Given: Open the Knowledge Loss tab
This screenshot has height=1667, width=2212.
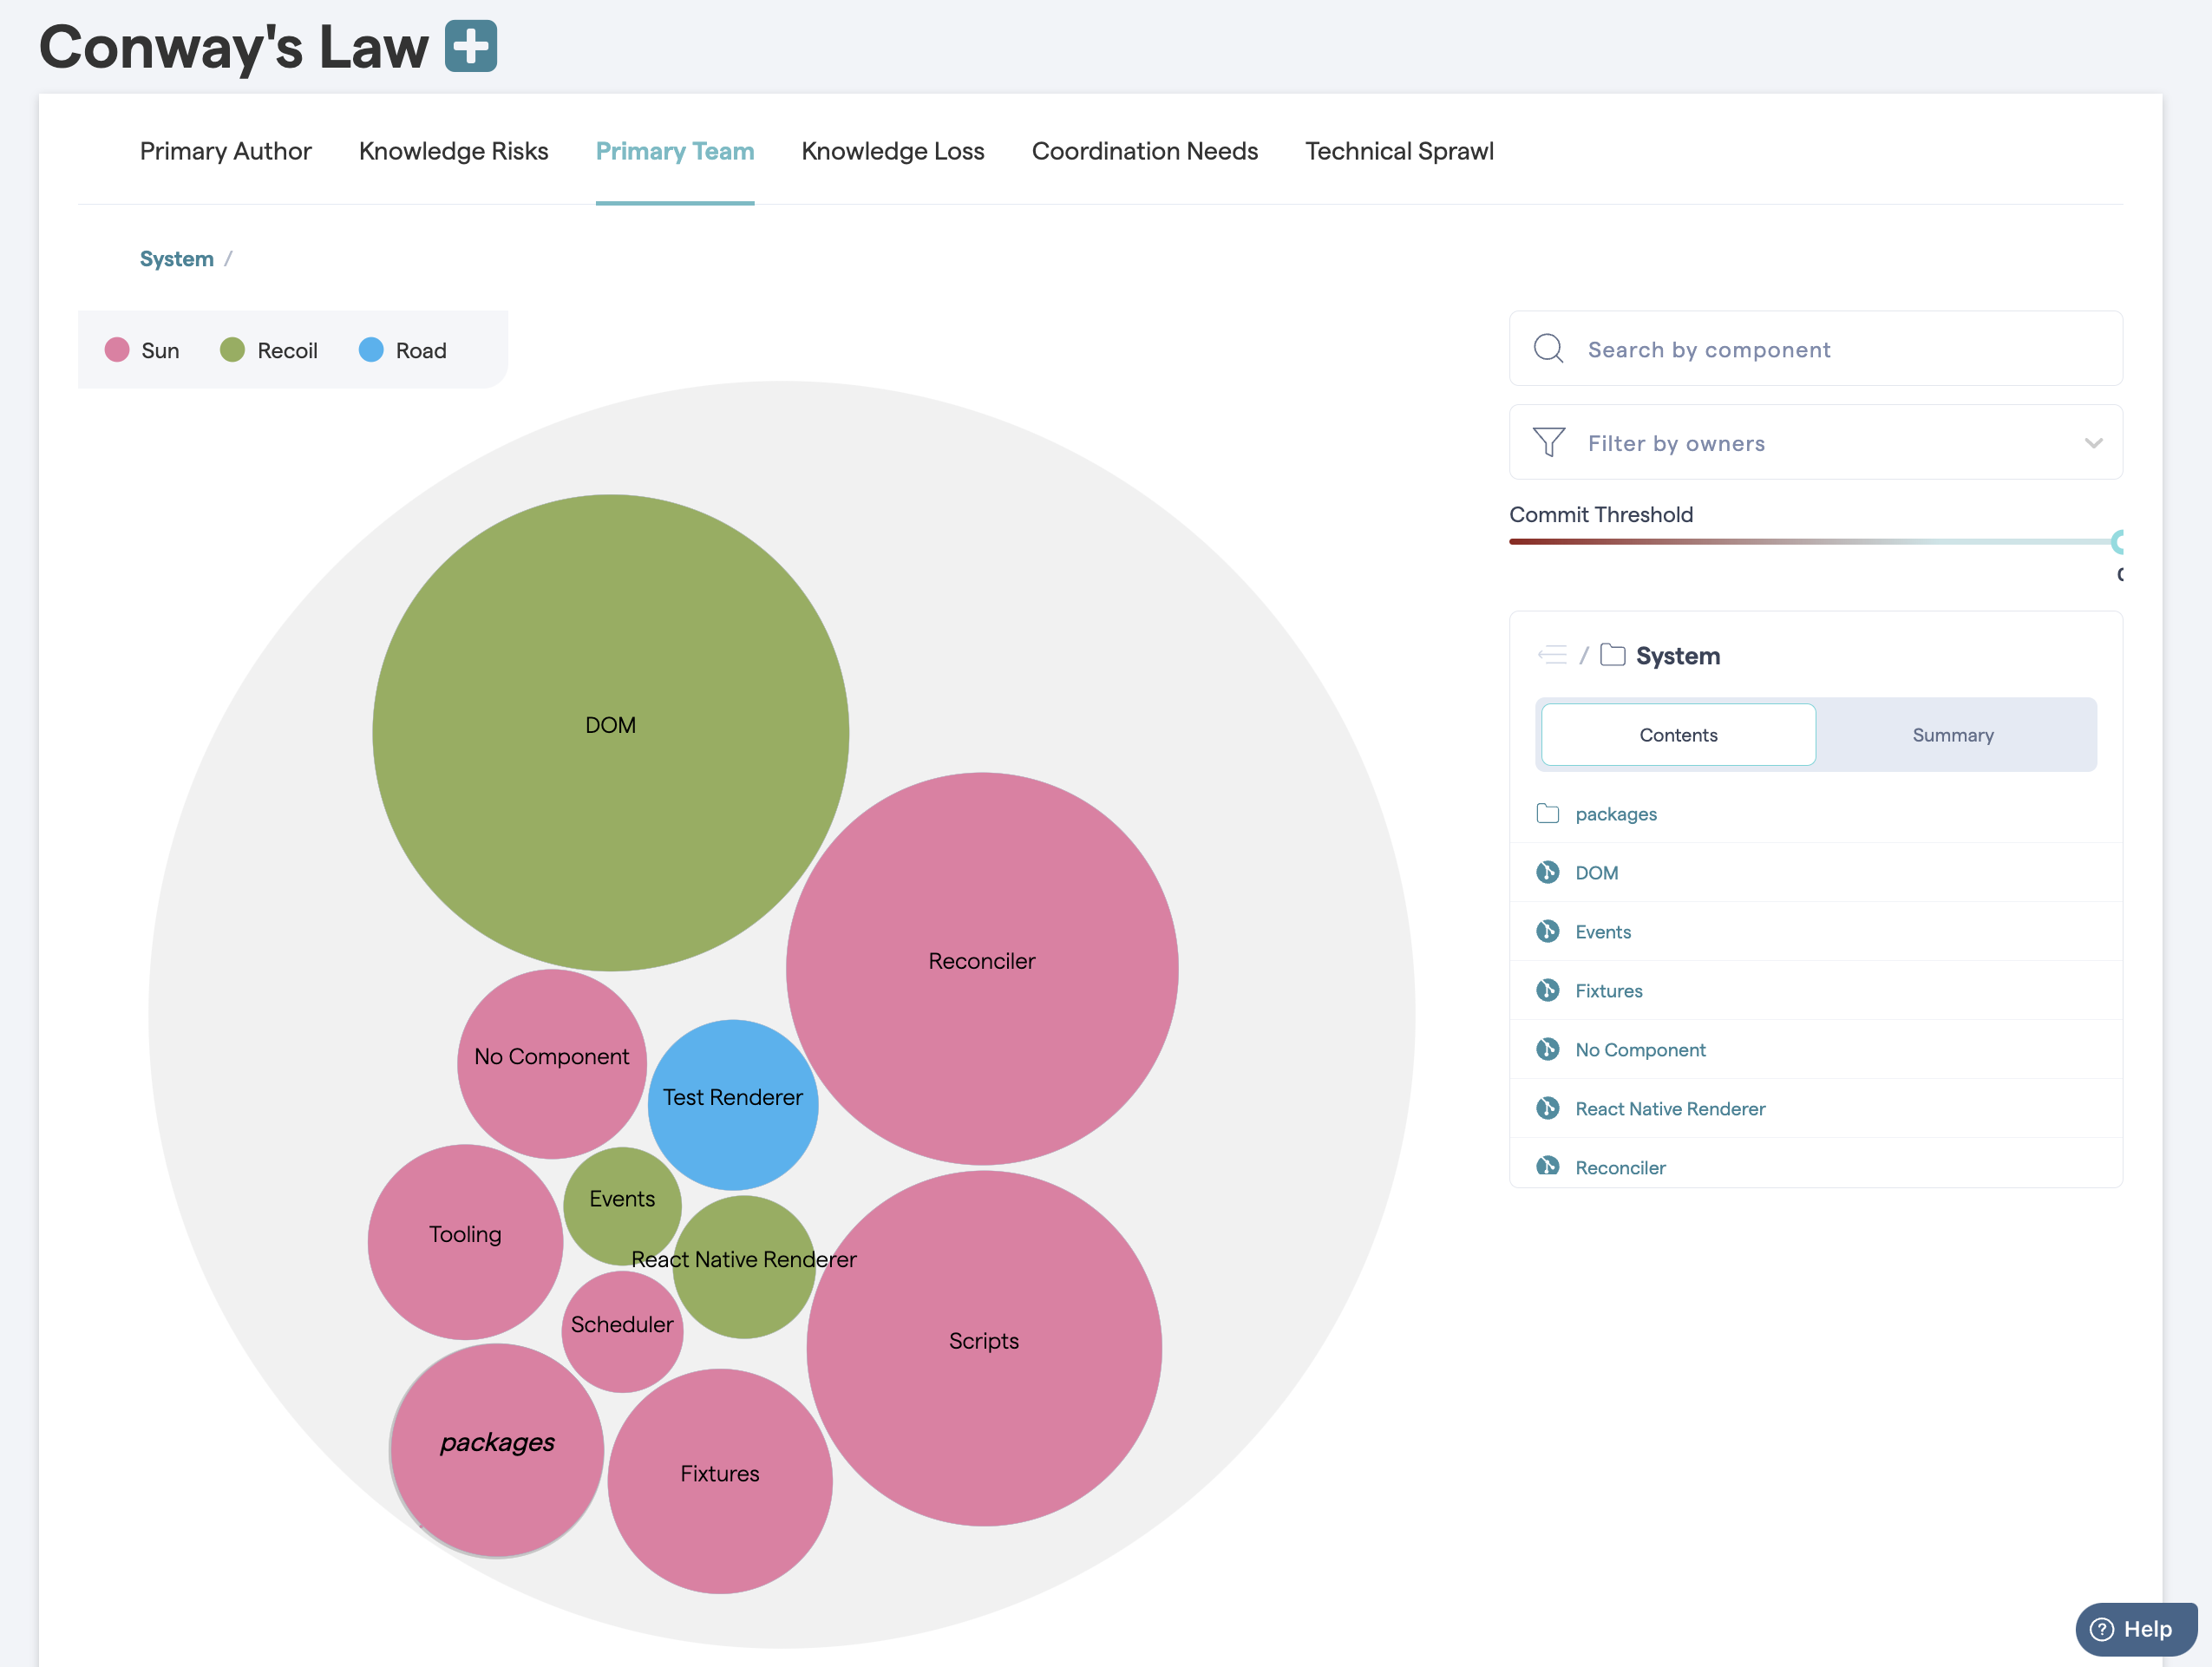Looking at the screenshot, I should coord(892,151).
